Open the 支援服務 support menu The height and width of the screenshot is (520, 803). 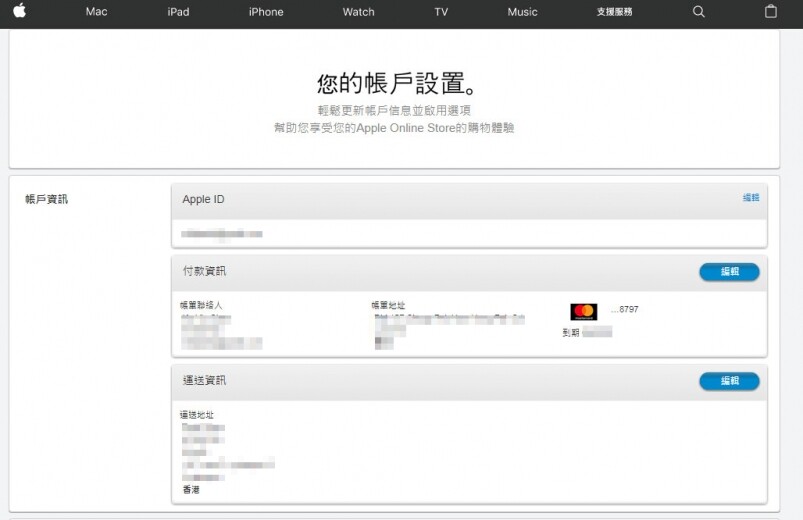tap(614, 12)
